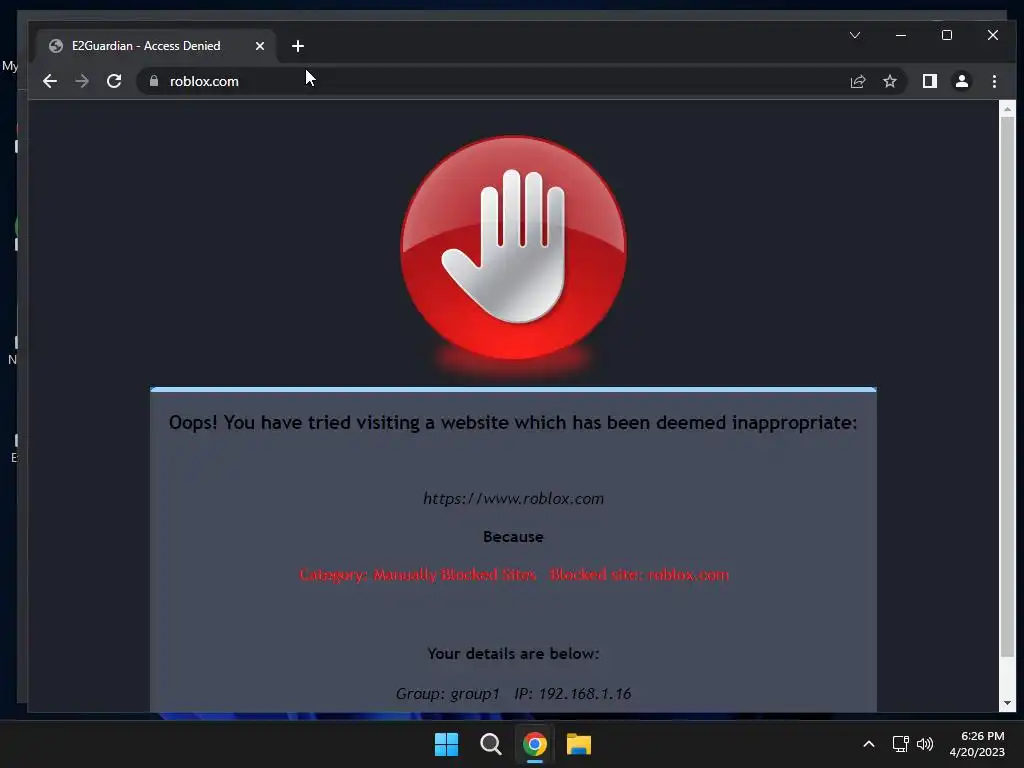Screen dimensions: 1024x768
Task: Click the Chrome taskbar icon
Action: 535,744
